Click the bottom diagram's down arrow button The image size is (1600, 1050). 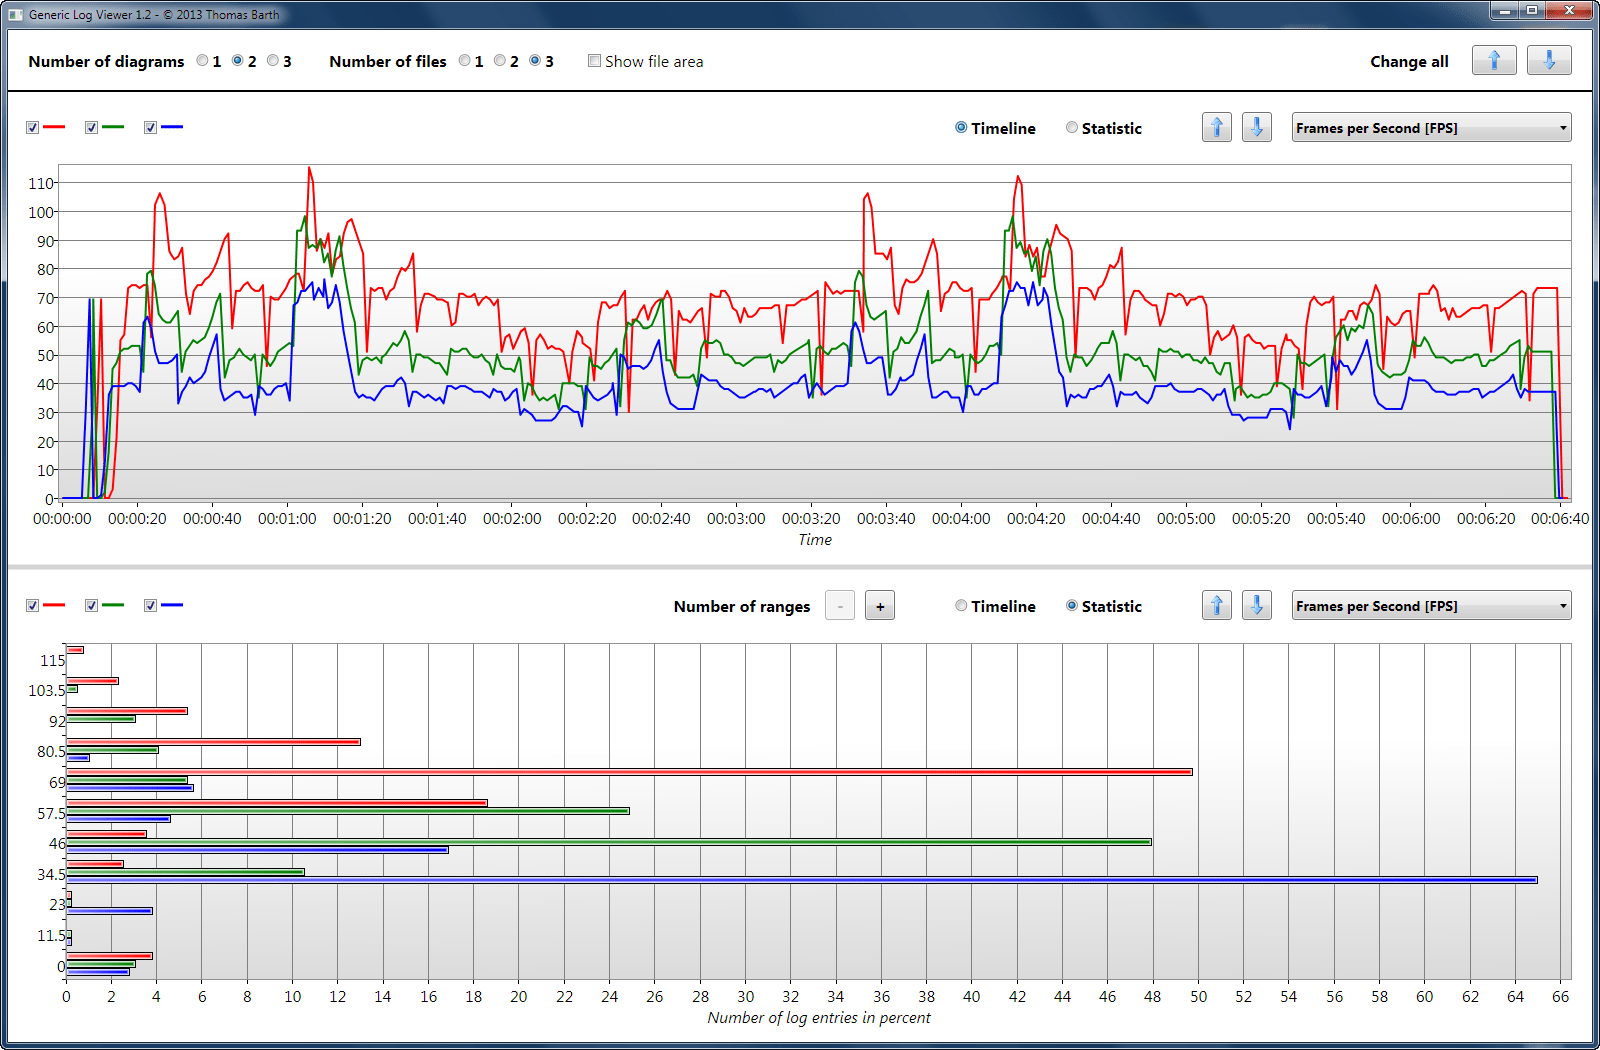1257,605
